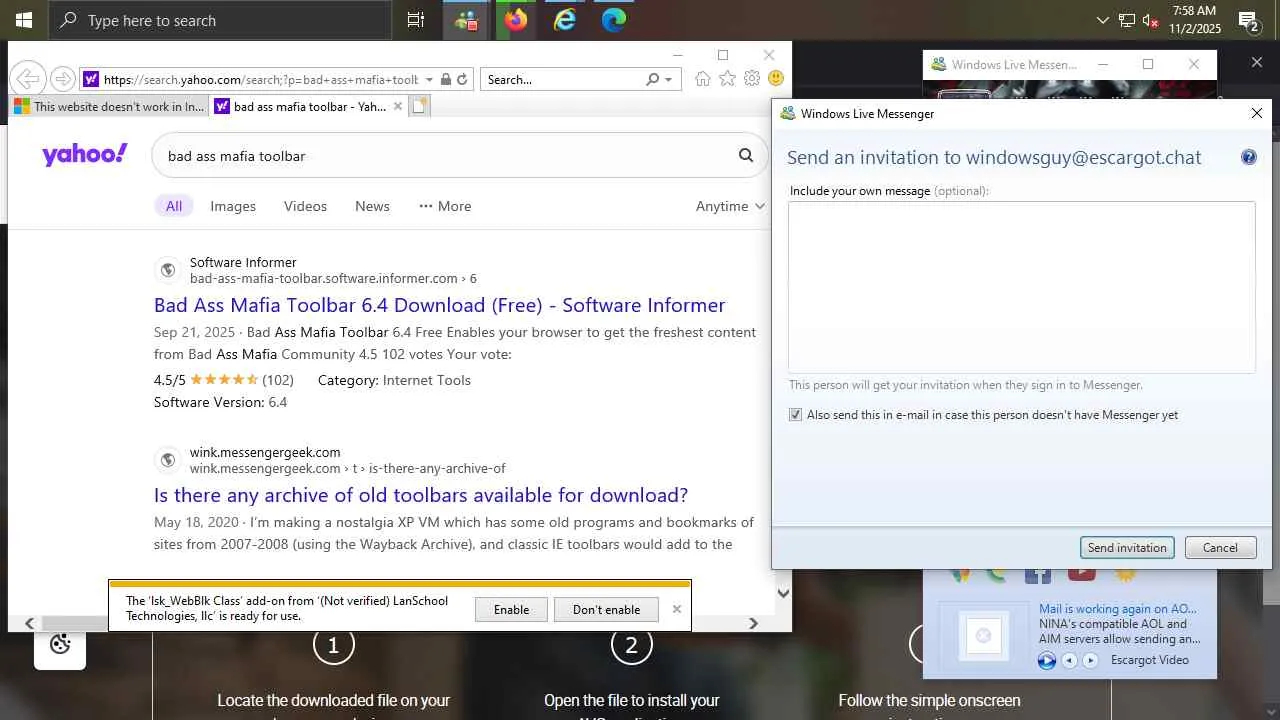
Task: Click inside the invitation message text box
Action: (x=1021, y=287)
